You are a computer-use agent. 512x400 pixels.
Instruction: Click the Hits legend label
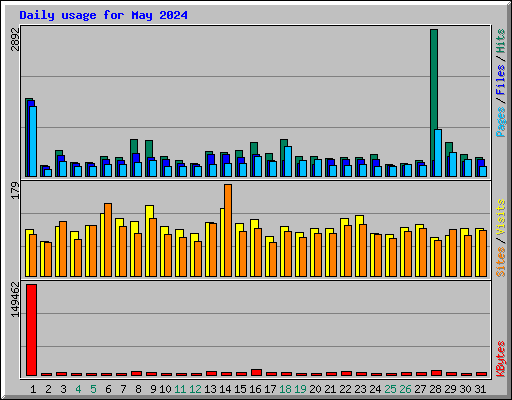(x=501, y=41)
